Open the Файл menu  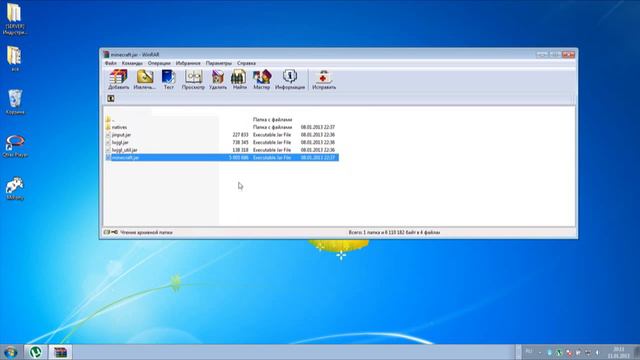click(111, 63)
